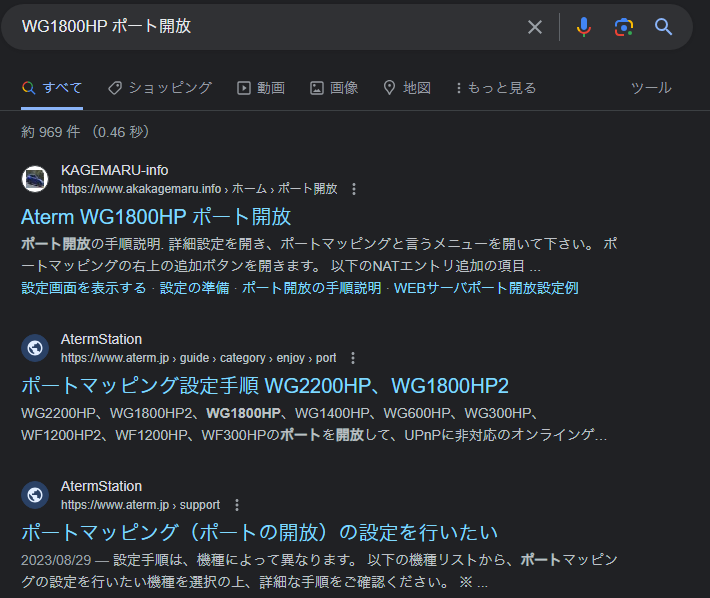Clear the search box with the X icon
The height and width of the screenshot is (598, 710).
[x=535, y=27]
